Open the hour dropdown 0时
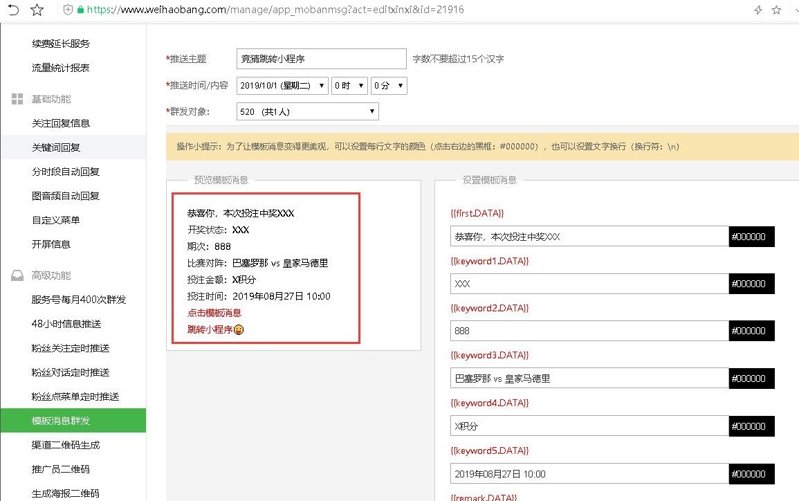 pyautogui.click(x=349, y=86)
